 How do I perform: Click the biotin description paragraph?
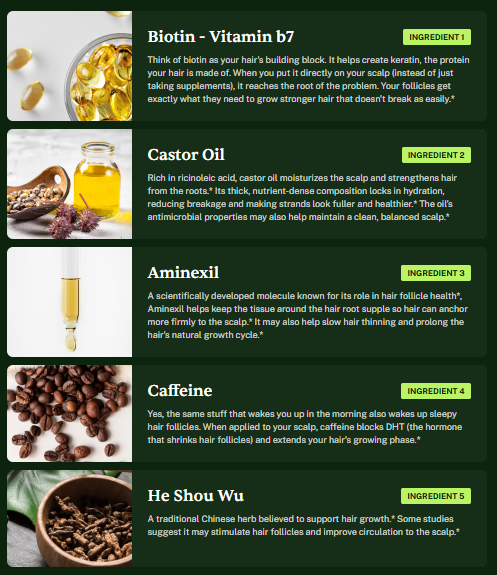tap(308, 80)
